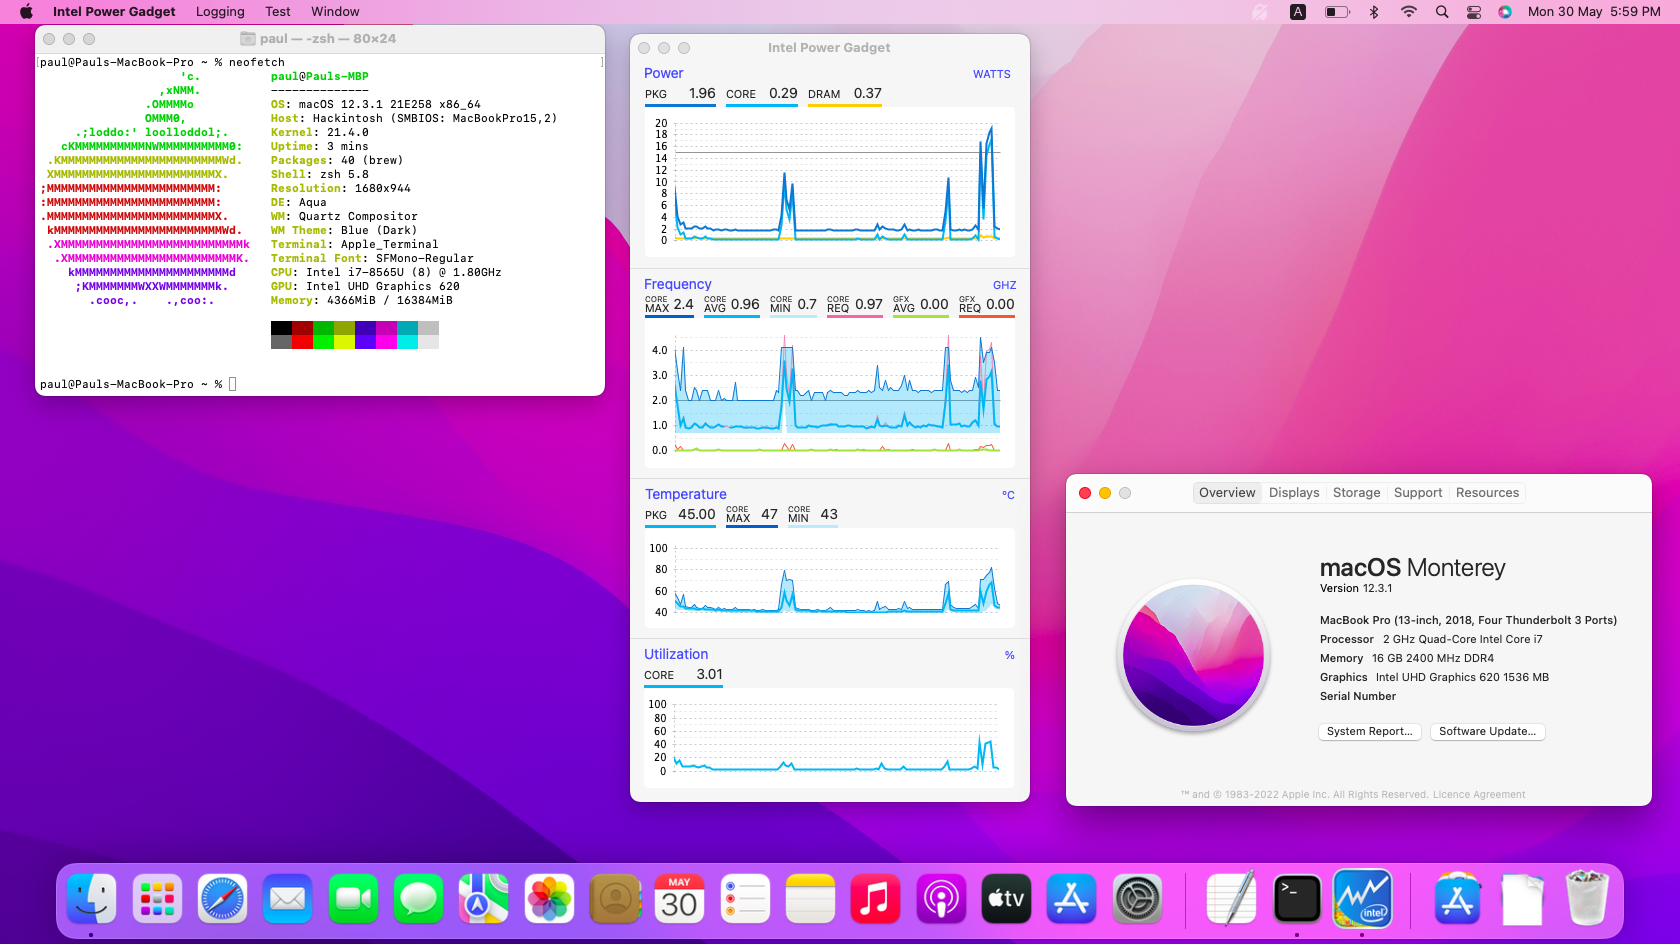The image size is (1680, 944).
Task: Click the Utilization graph
Action: [x=830, y=738]
